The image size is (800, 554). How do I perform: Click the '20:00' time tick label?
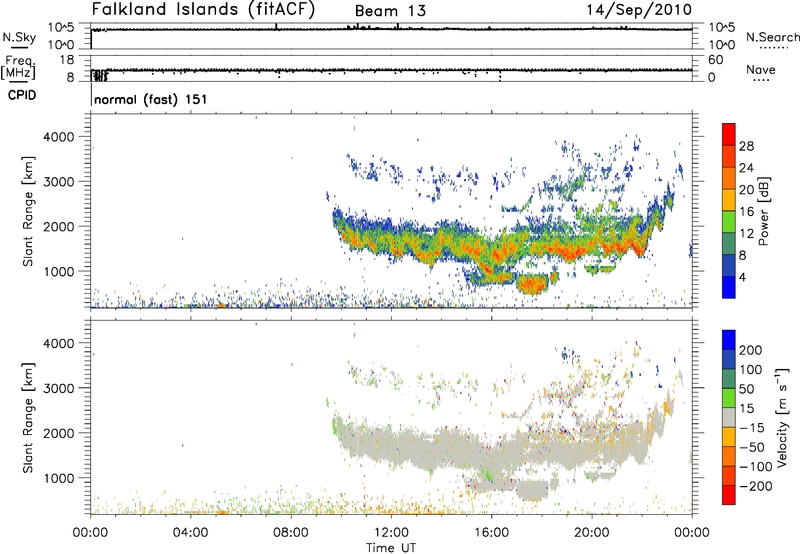pos(592,533)
